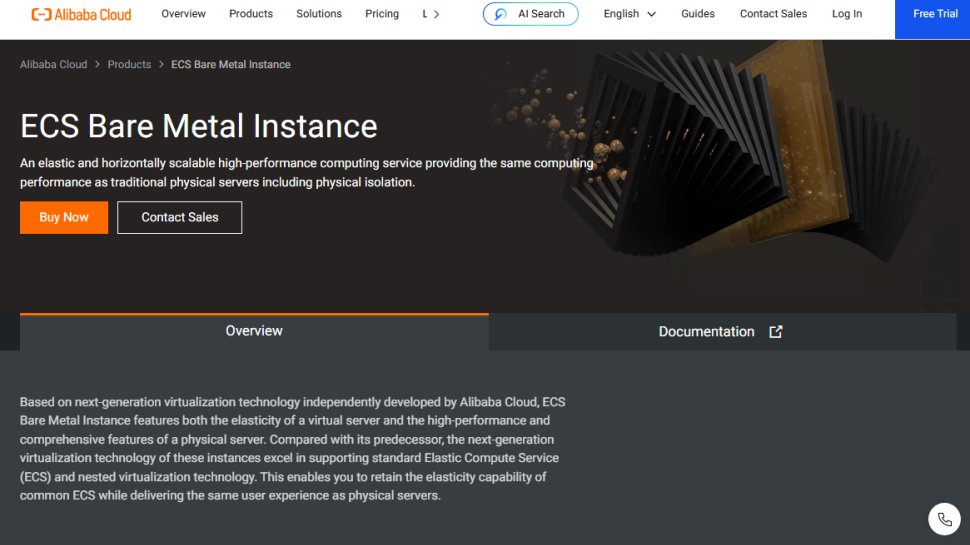Click the external link icon beside Documentation

pos(776,332)
